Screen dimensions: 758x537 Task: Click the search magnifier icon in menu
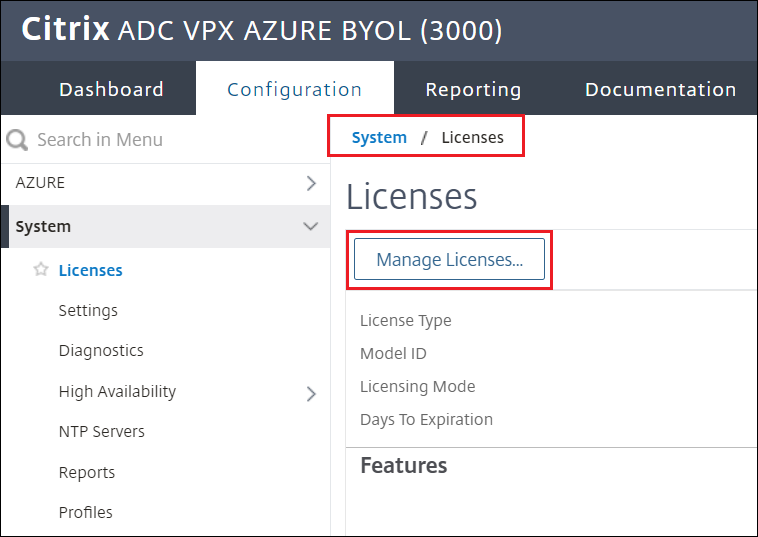pyautogui.click(x=17, y=140)
